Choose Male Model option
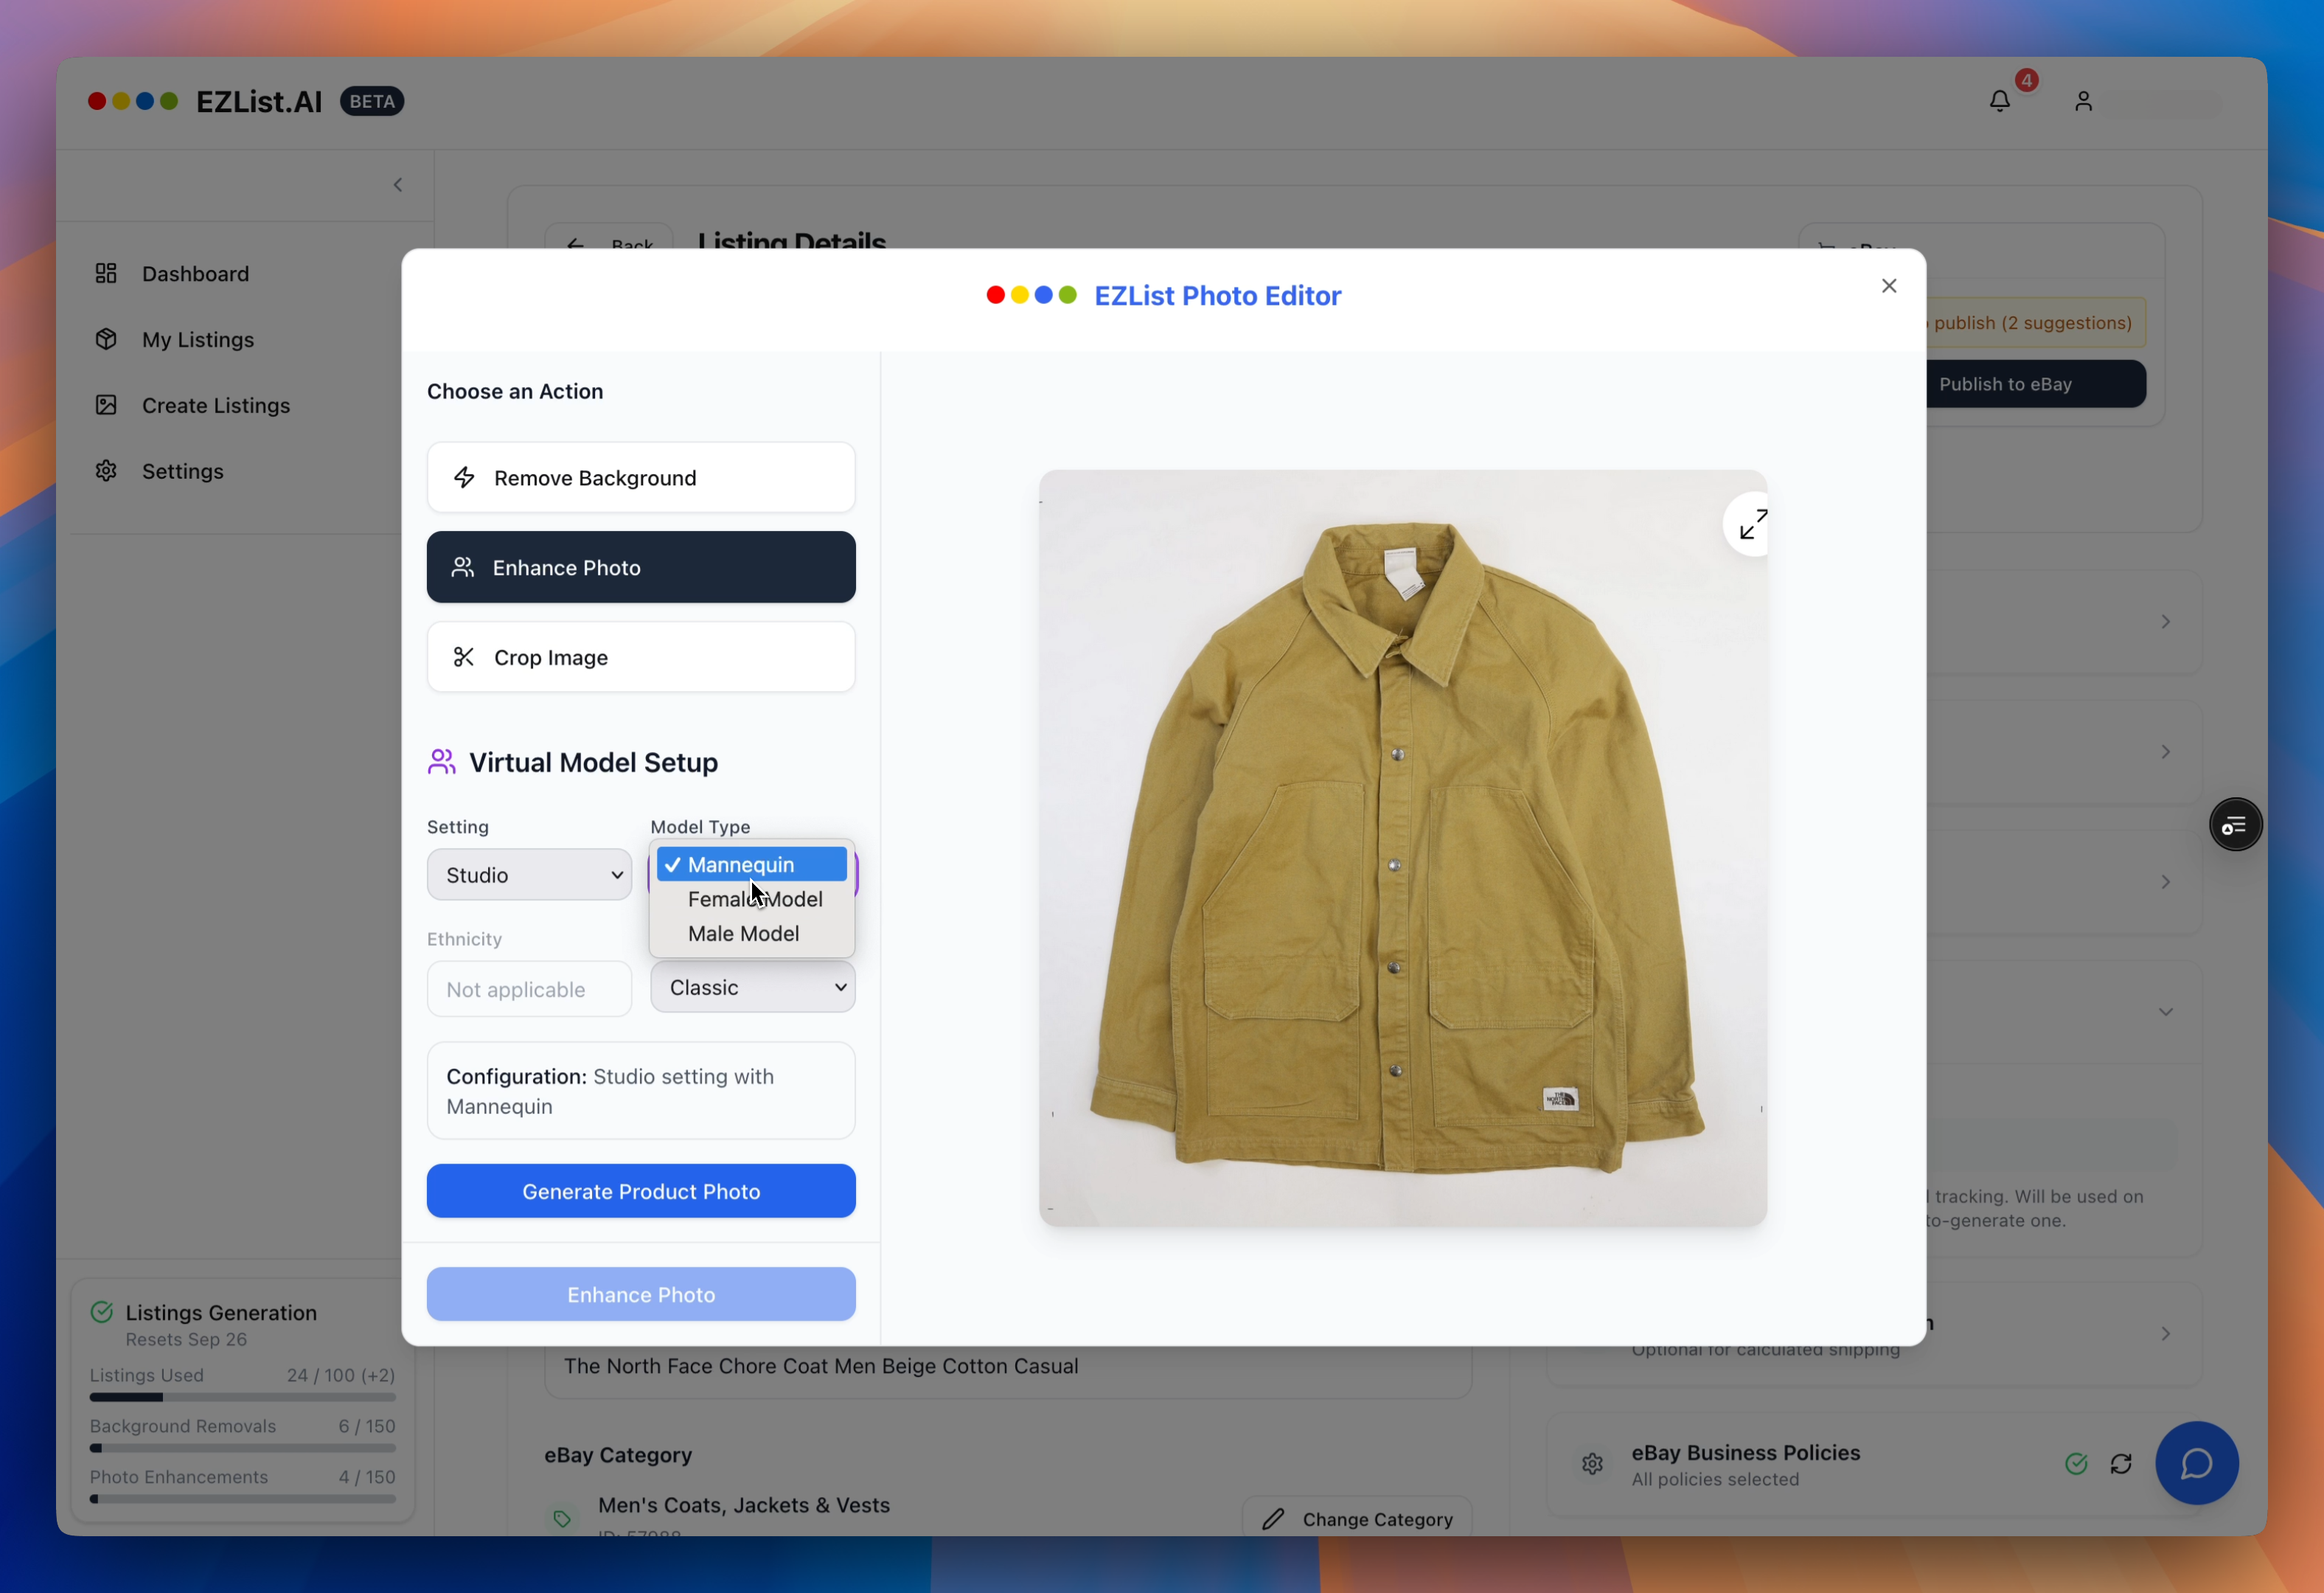 743,933
